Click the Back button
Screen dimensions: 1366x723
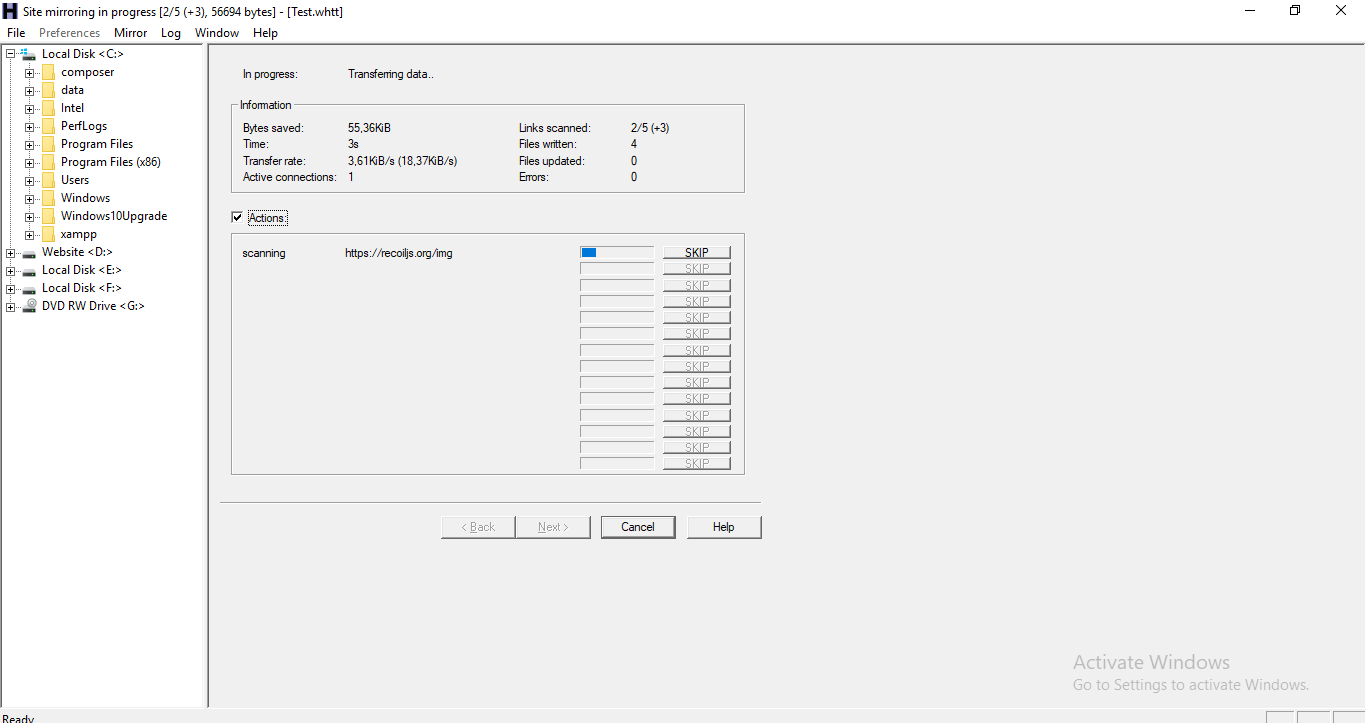point(478,527)
